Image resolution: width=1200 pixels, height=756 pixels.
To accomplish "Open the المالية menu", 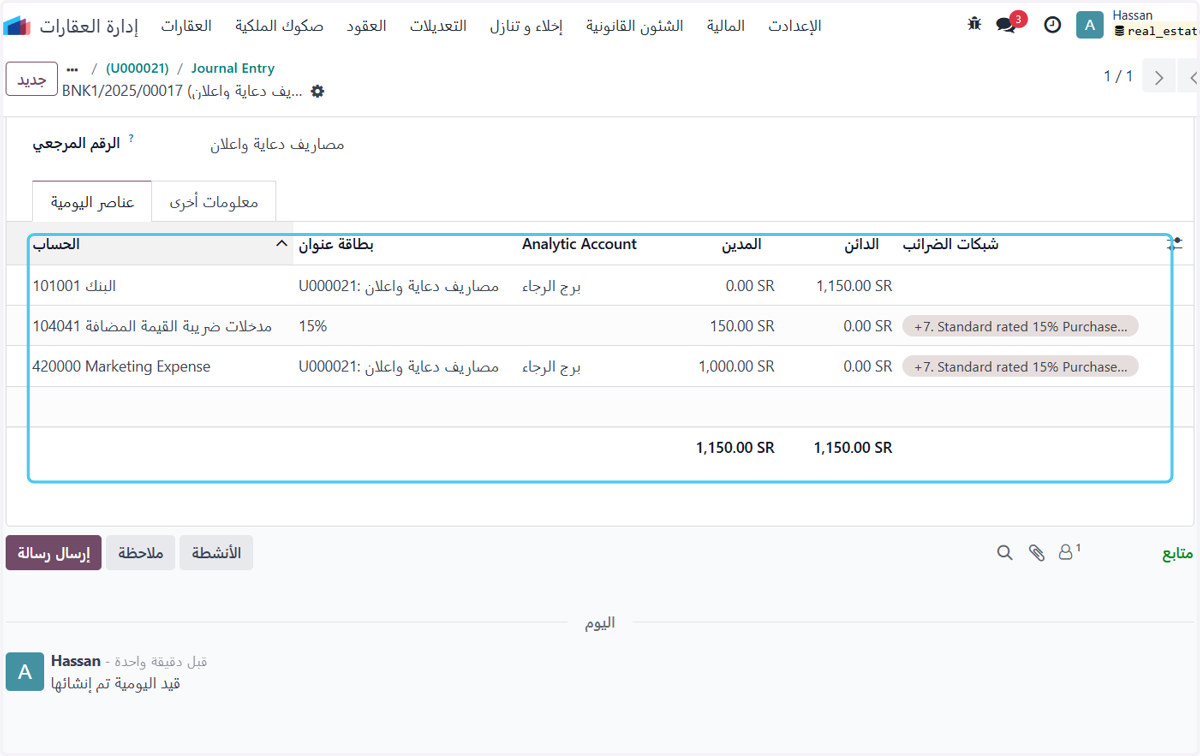I will pos(726,26).
